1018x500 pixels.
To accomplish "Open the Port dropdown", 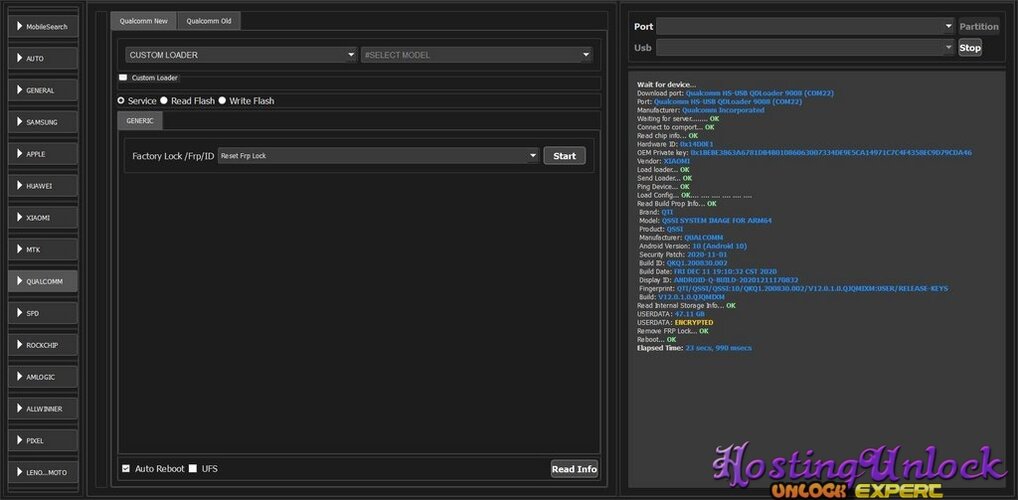I will pos(805,27).
